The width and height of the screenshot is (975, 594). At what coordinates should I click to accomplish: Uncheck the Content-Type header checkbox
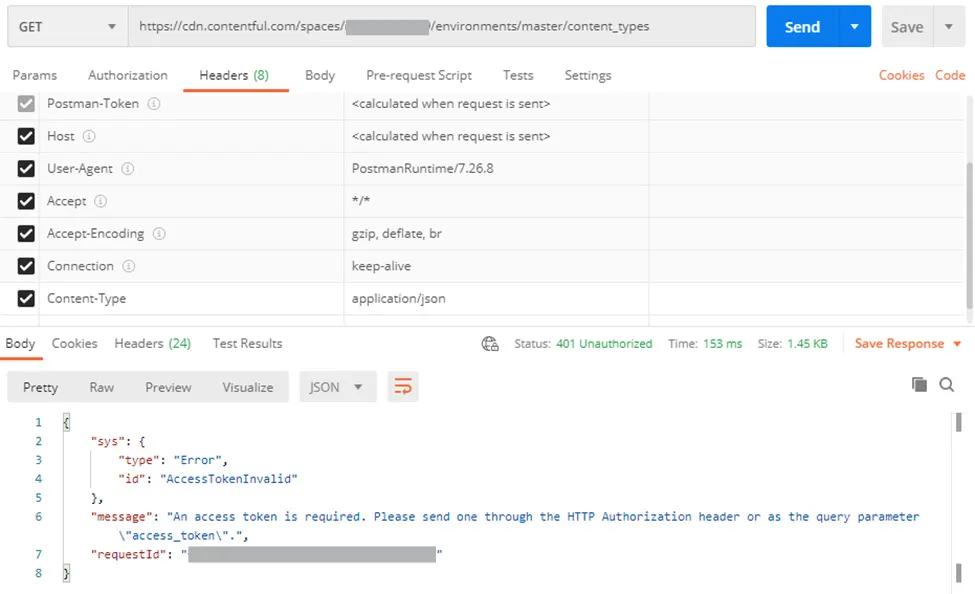click(x=26, y=299)
